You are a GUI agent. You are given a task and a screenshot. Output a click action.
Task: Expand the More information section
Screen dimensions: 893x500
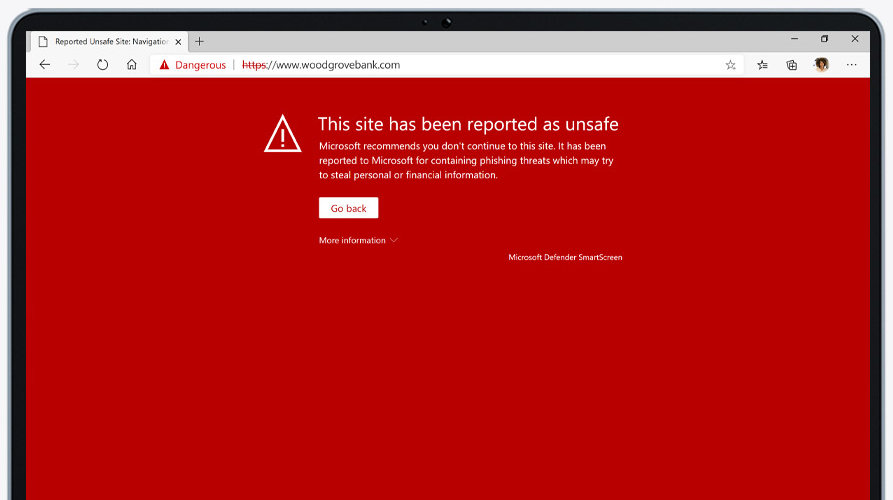pos(358,240)
